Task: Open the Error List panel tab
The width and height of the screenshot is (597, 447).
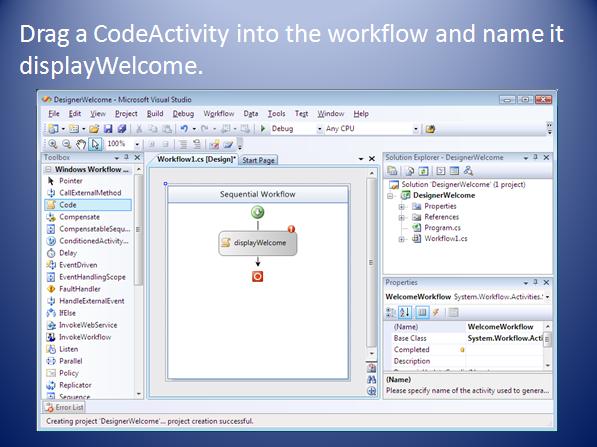Action: tap(64, 407)
